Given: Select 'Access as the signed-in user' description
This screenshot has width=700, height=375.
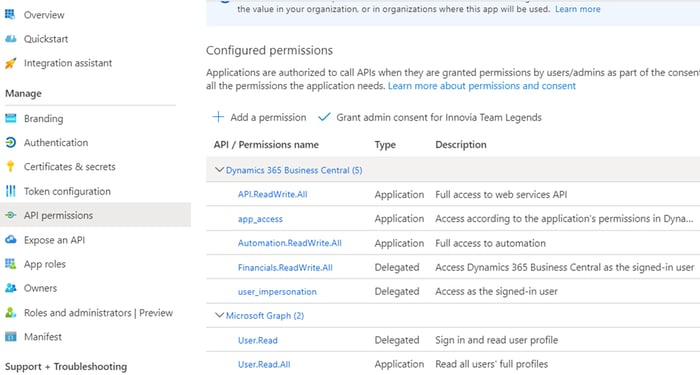Looking at the screenshot, I should coord(496,291).
